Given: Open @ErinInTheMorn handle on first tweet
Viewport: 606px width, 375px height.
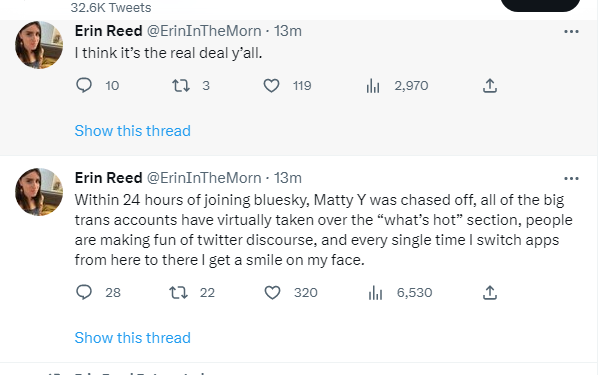Looking at the screenshot, I should tap(204, 31).
